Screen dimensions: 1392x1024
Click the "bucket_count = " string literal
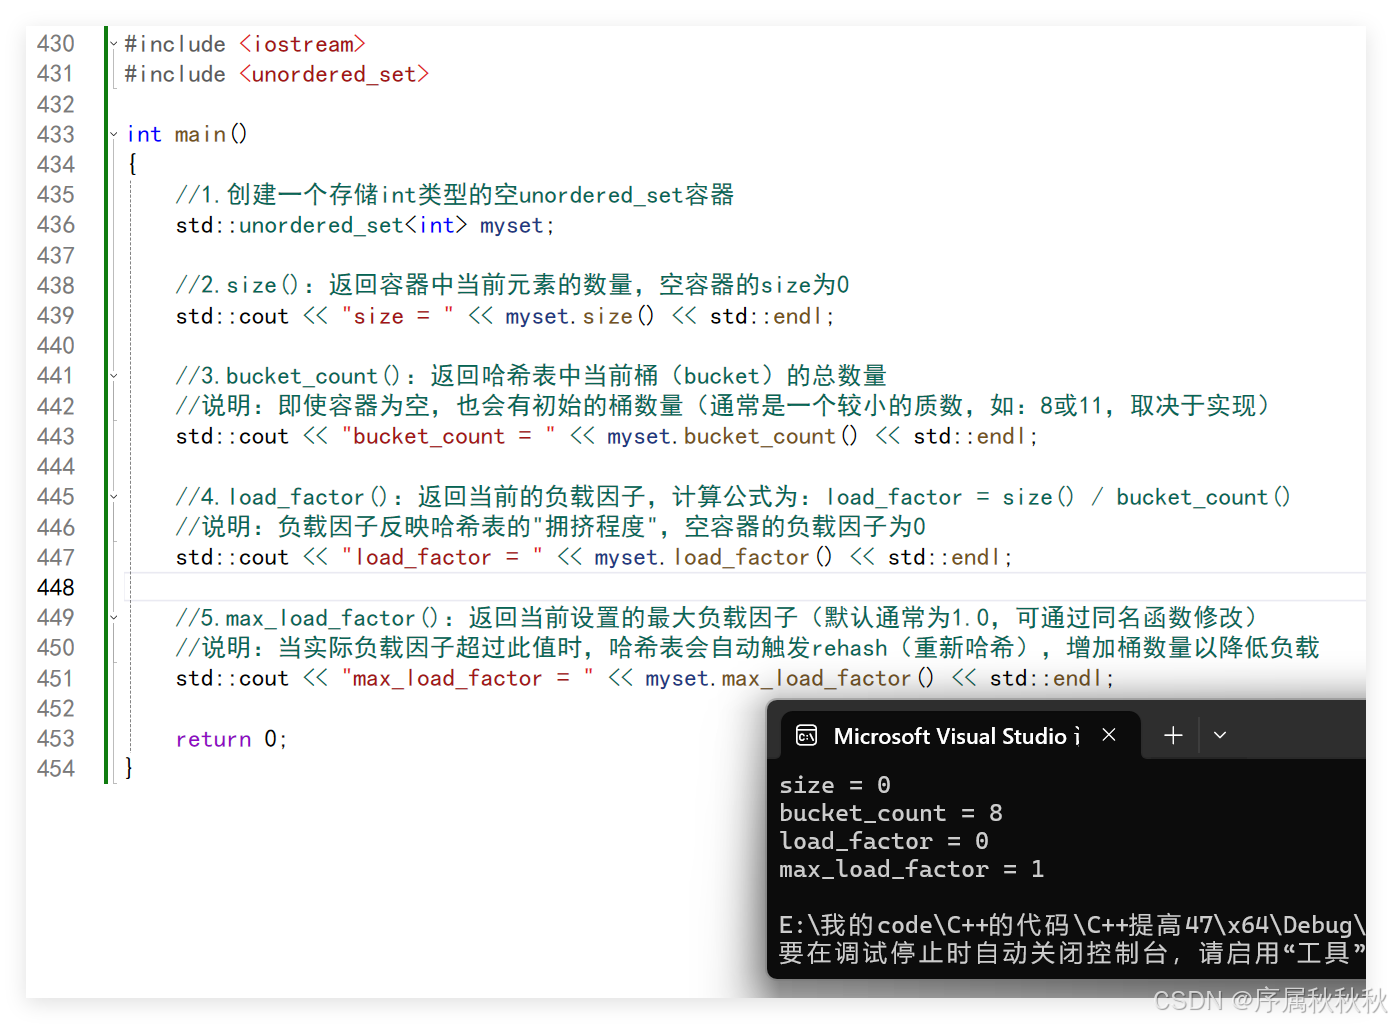(449, 437)
